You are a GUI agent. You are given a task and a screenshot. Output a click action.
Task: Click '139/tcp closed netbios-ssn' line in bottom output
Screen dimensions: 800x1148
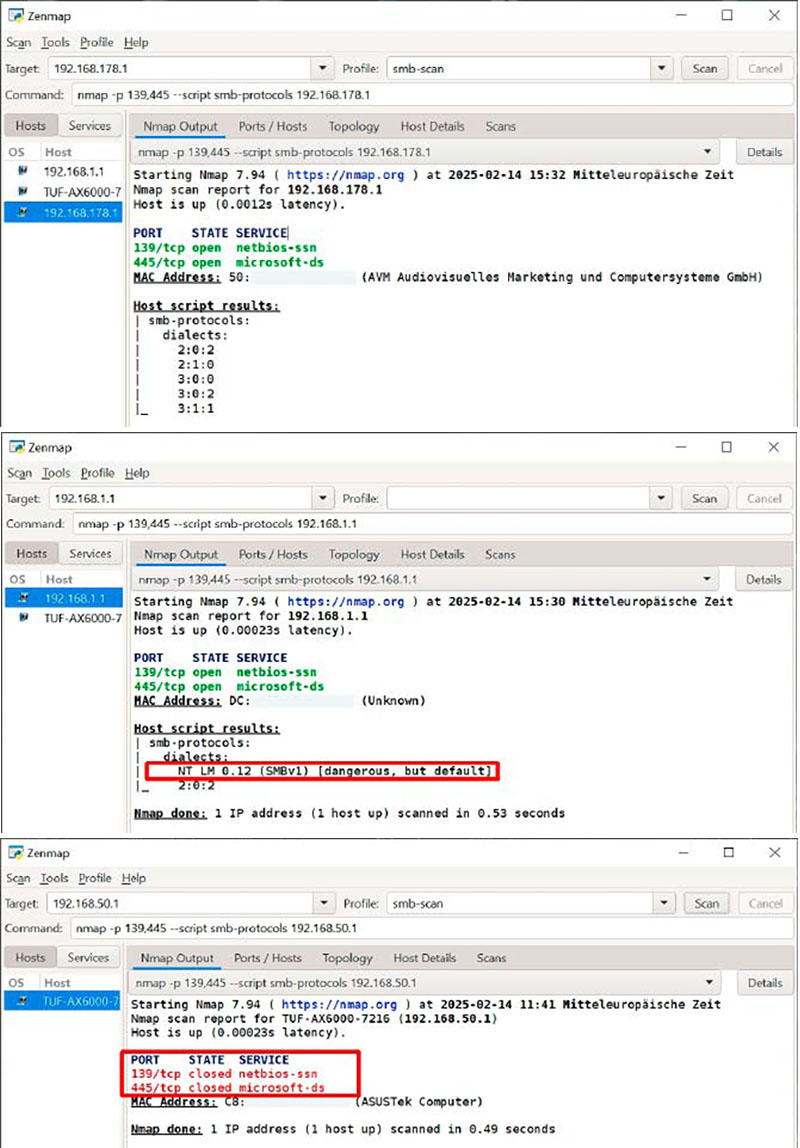click(x=224, y=1074)
